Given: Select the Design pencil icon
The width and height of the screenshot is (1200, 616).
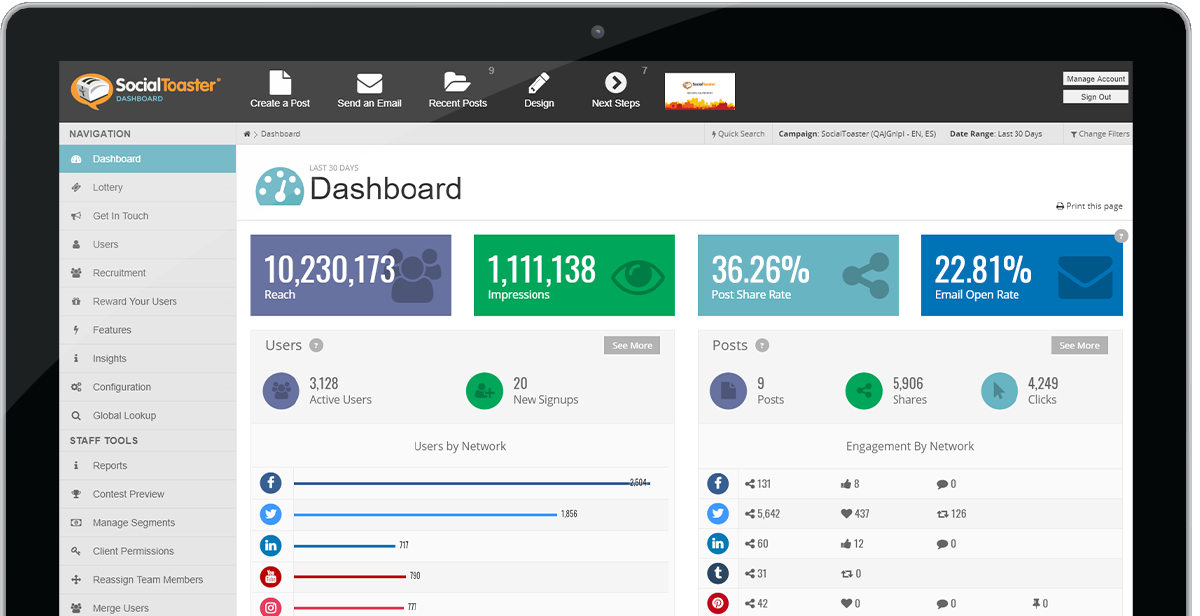Looking at the screenshot, I should tap(539, 83).
